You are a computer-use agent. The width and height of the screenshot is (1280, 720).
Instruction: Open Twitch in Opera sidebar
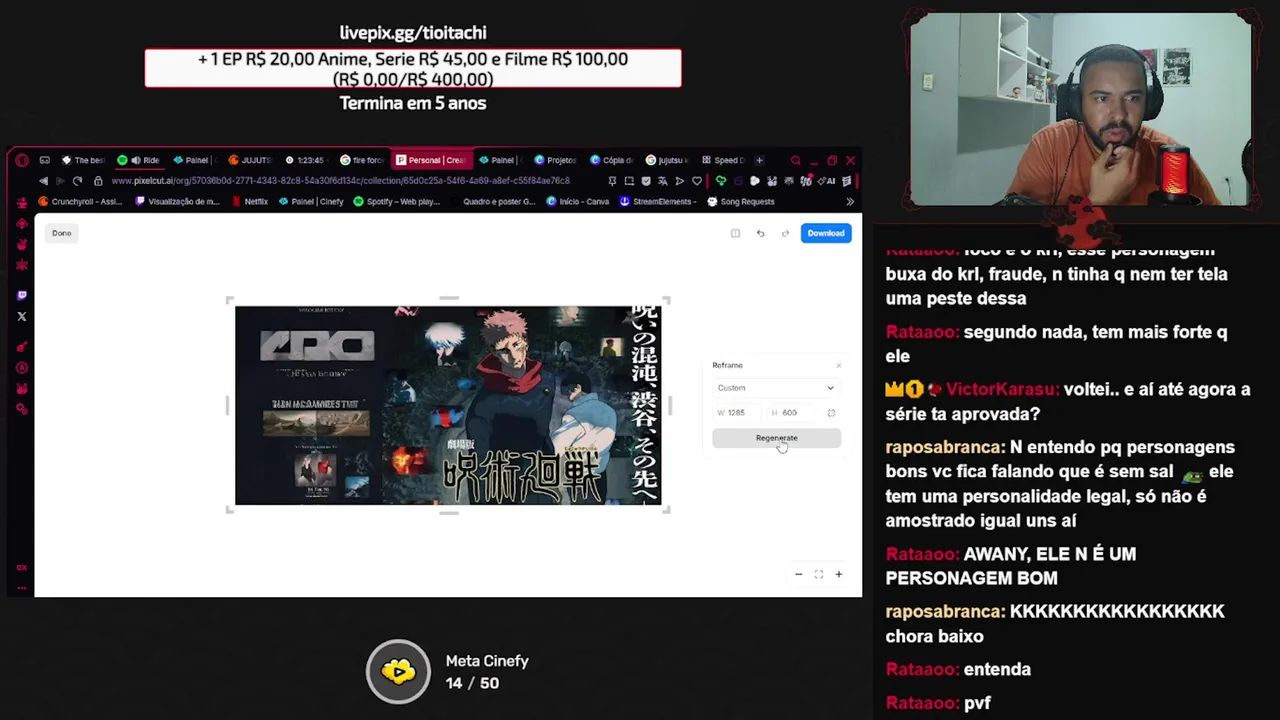click(22, 296)
